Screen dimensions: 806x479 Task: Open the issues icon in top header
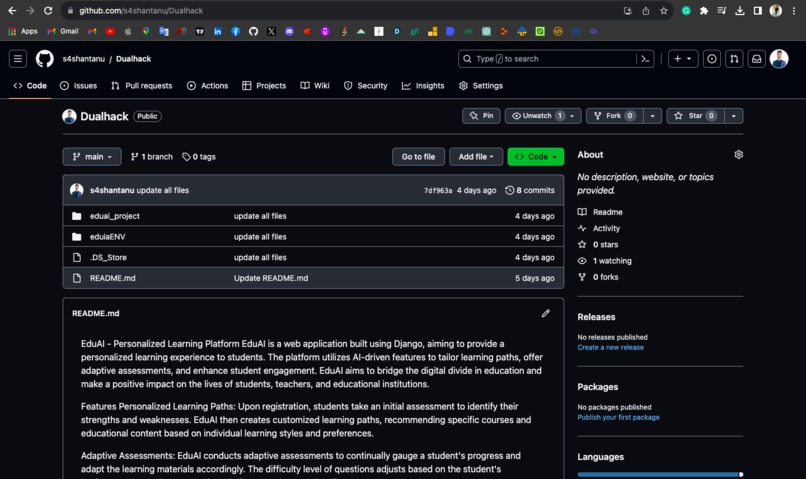tap(711, 59)
